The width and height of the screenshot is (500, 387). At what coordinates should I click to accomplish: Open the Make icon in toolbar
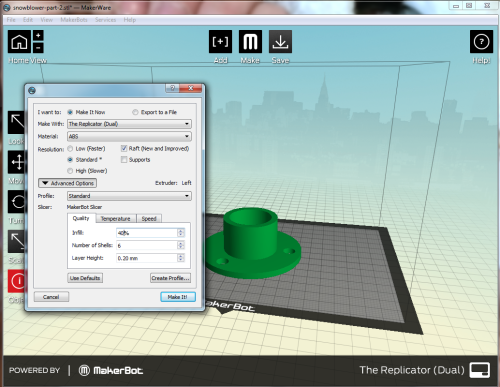coord(250,42)
